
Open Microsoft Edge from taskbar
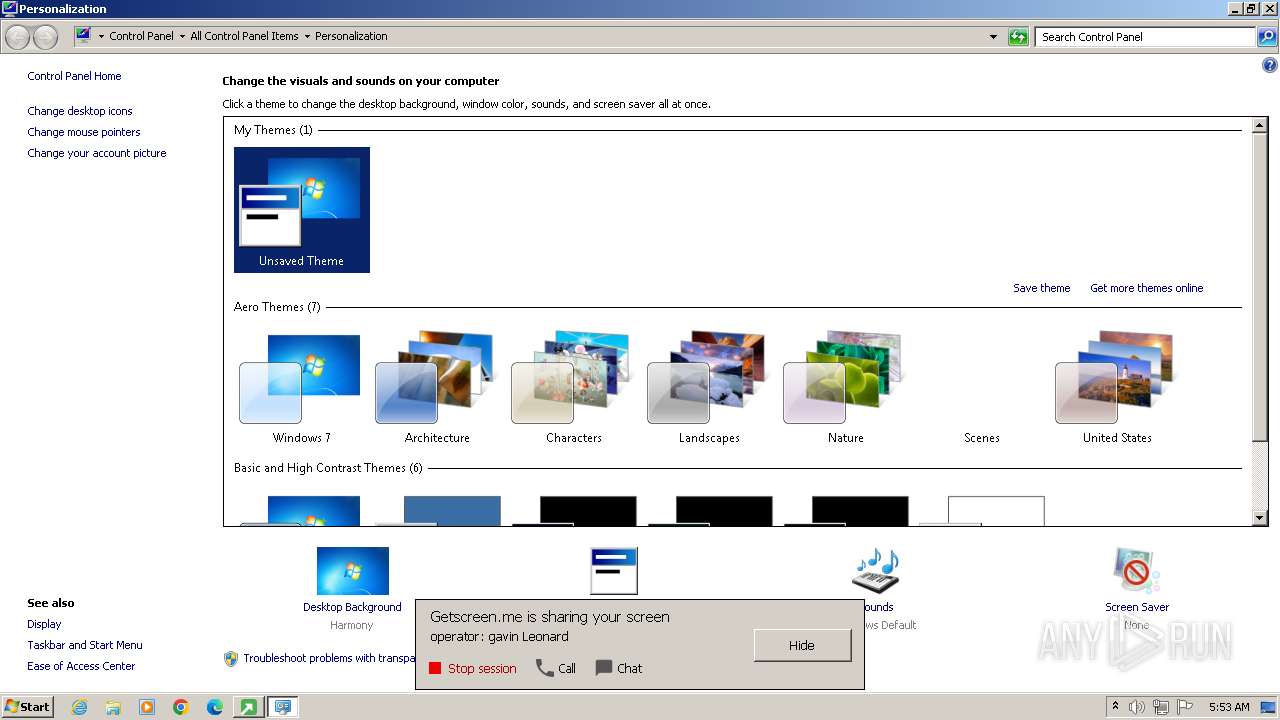[215, 707]
